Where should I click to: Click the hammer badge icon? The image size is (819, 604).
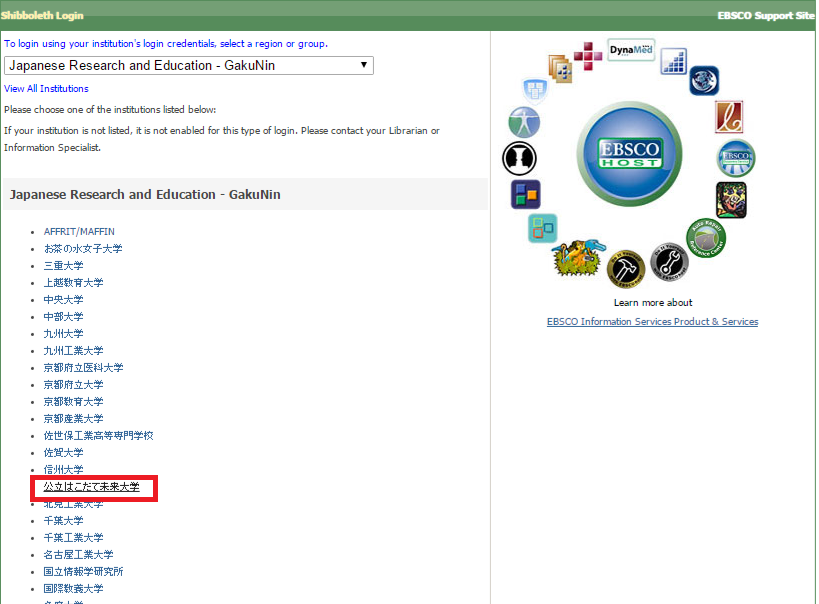626,269
